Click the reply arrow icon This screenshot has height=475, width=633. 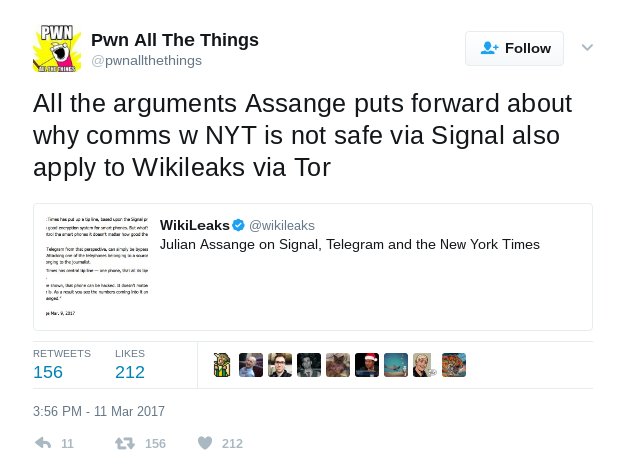point(43,443)
